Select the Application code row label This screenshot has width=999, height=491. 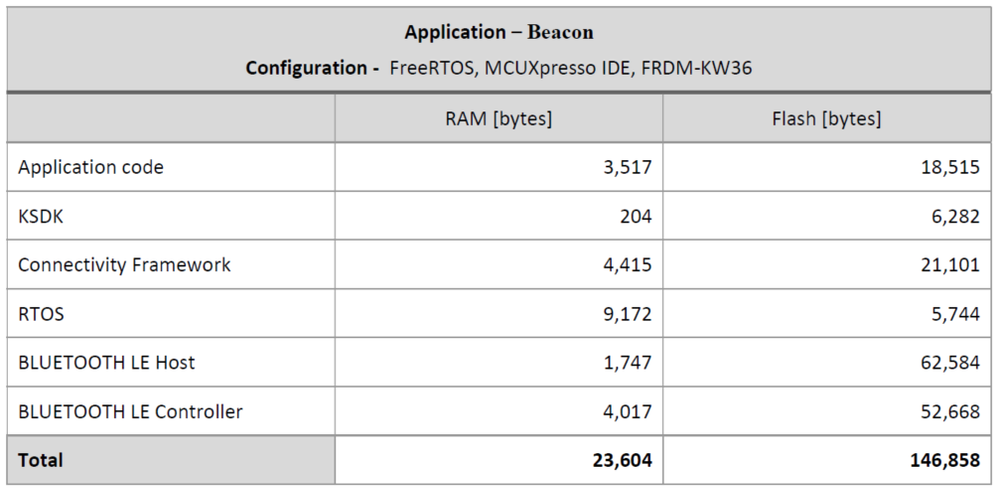[x=90, y=167]
